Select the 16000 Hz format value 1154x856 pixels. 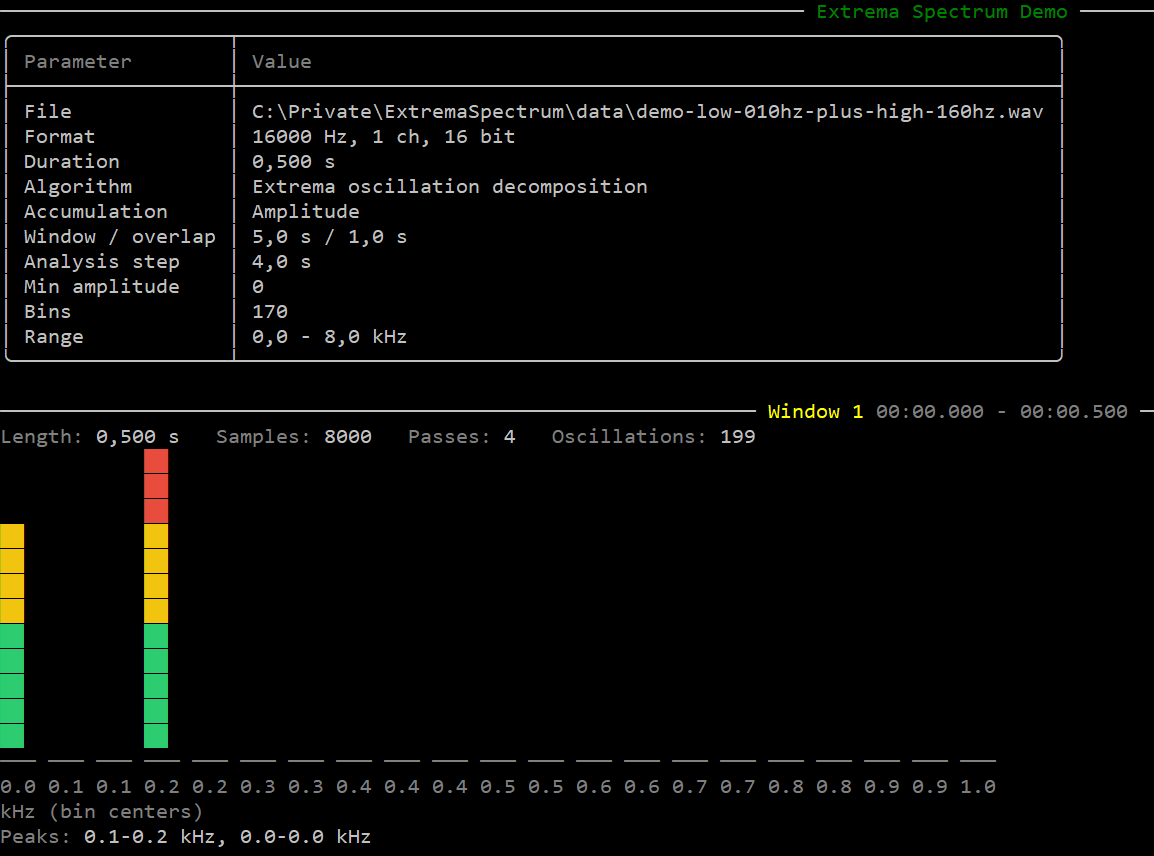[x=383, y=137]
